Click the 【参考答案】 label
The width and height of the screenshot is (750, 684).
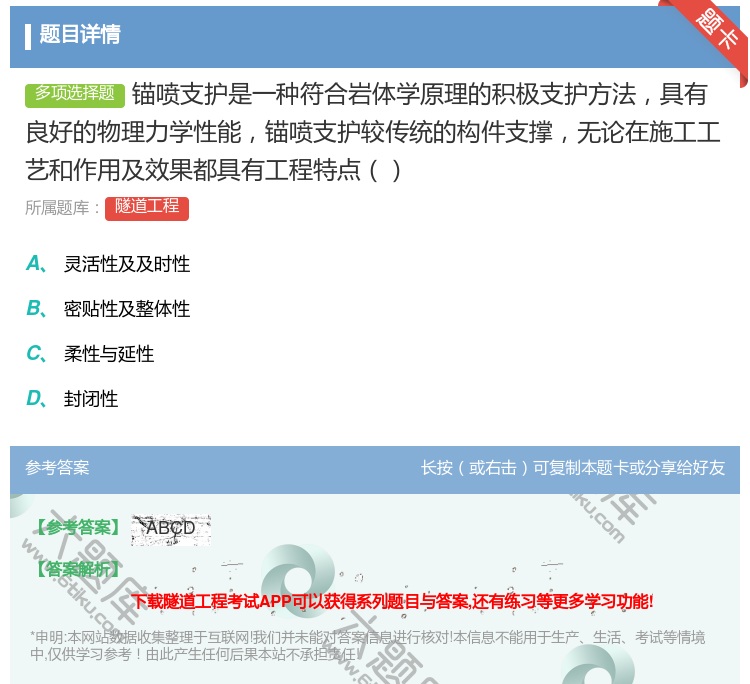[78, 528]
